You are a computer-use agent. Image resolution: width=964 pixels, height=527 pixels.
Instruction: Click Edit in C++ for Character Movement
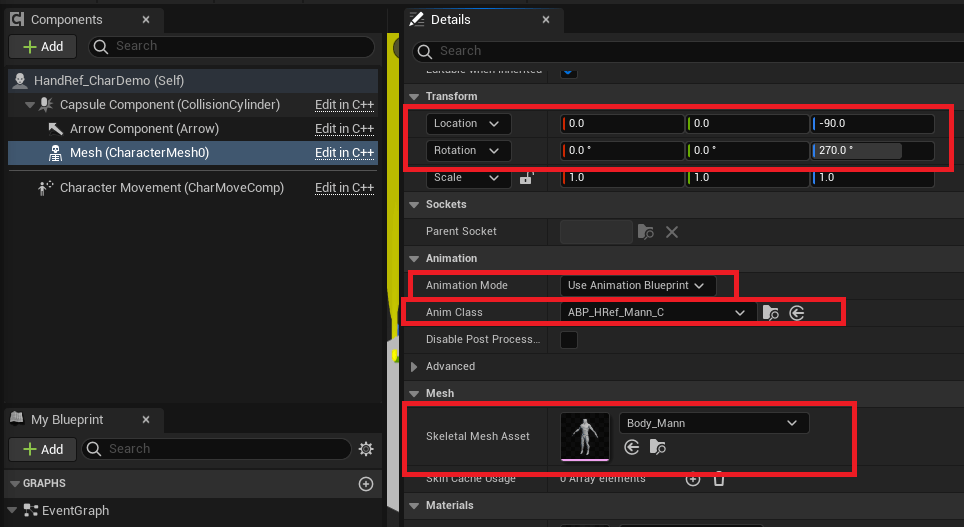click(344, 188)
